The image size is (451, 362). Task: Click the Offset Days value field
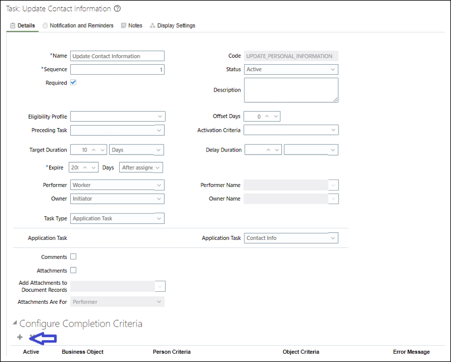(x=254, y=116)
